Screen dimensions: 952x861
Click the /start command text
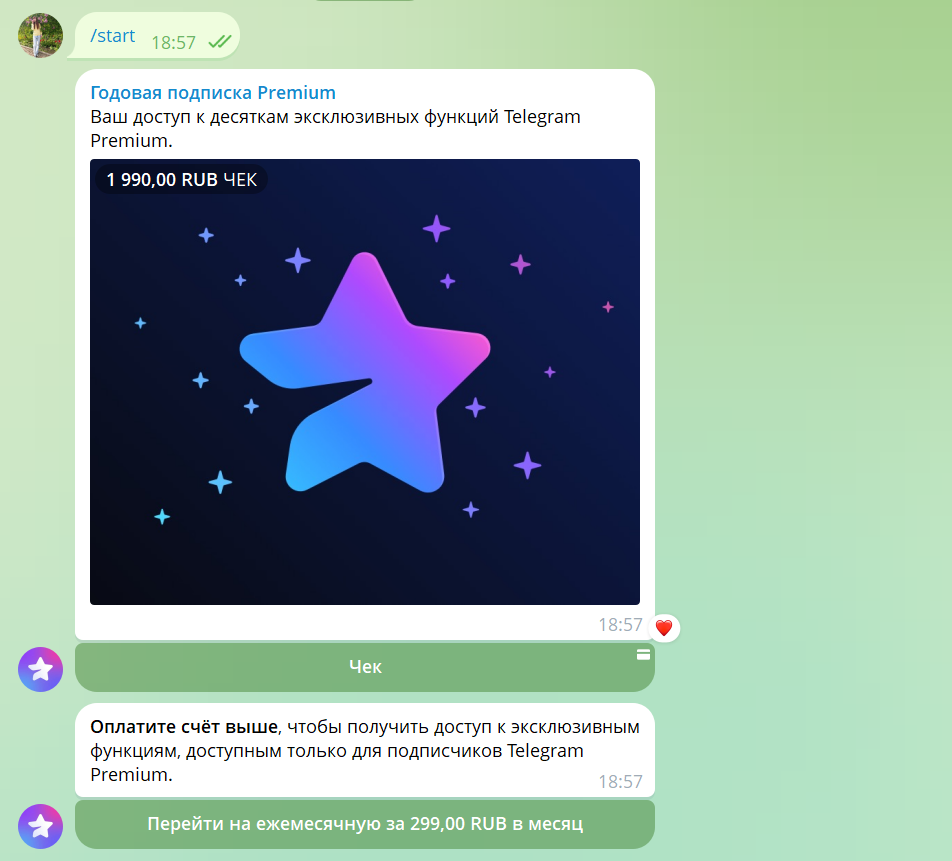click(112, 36)
